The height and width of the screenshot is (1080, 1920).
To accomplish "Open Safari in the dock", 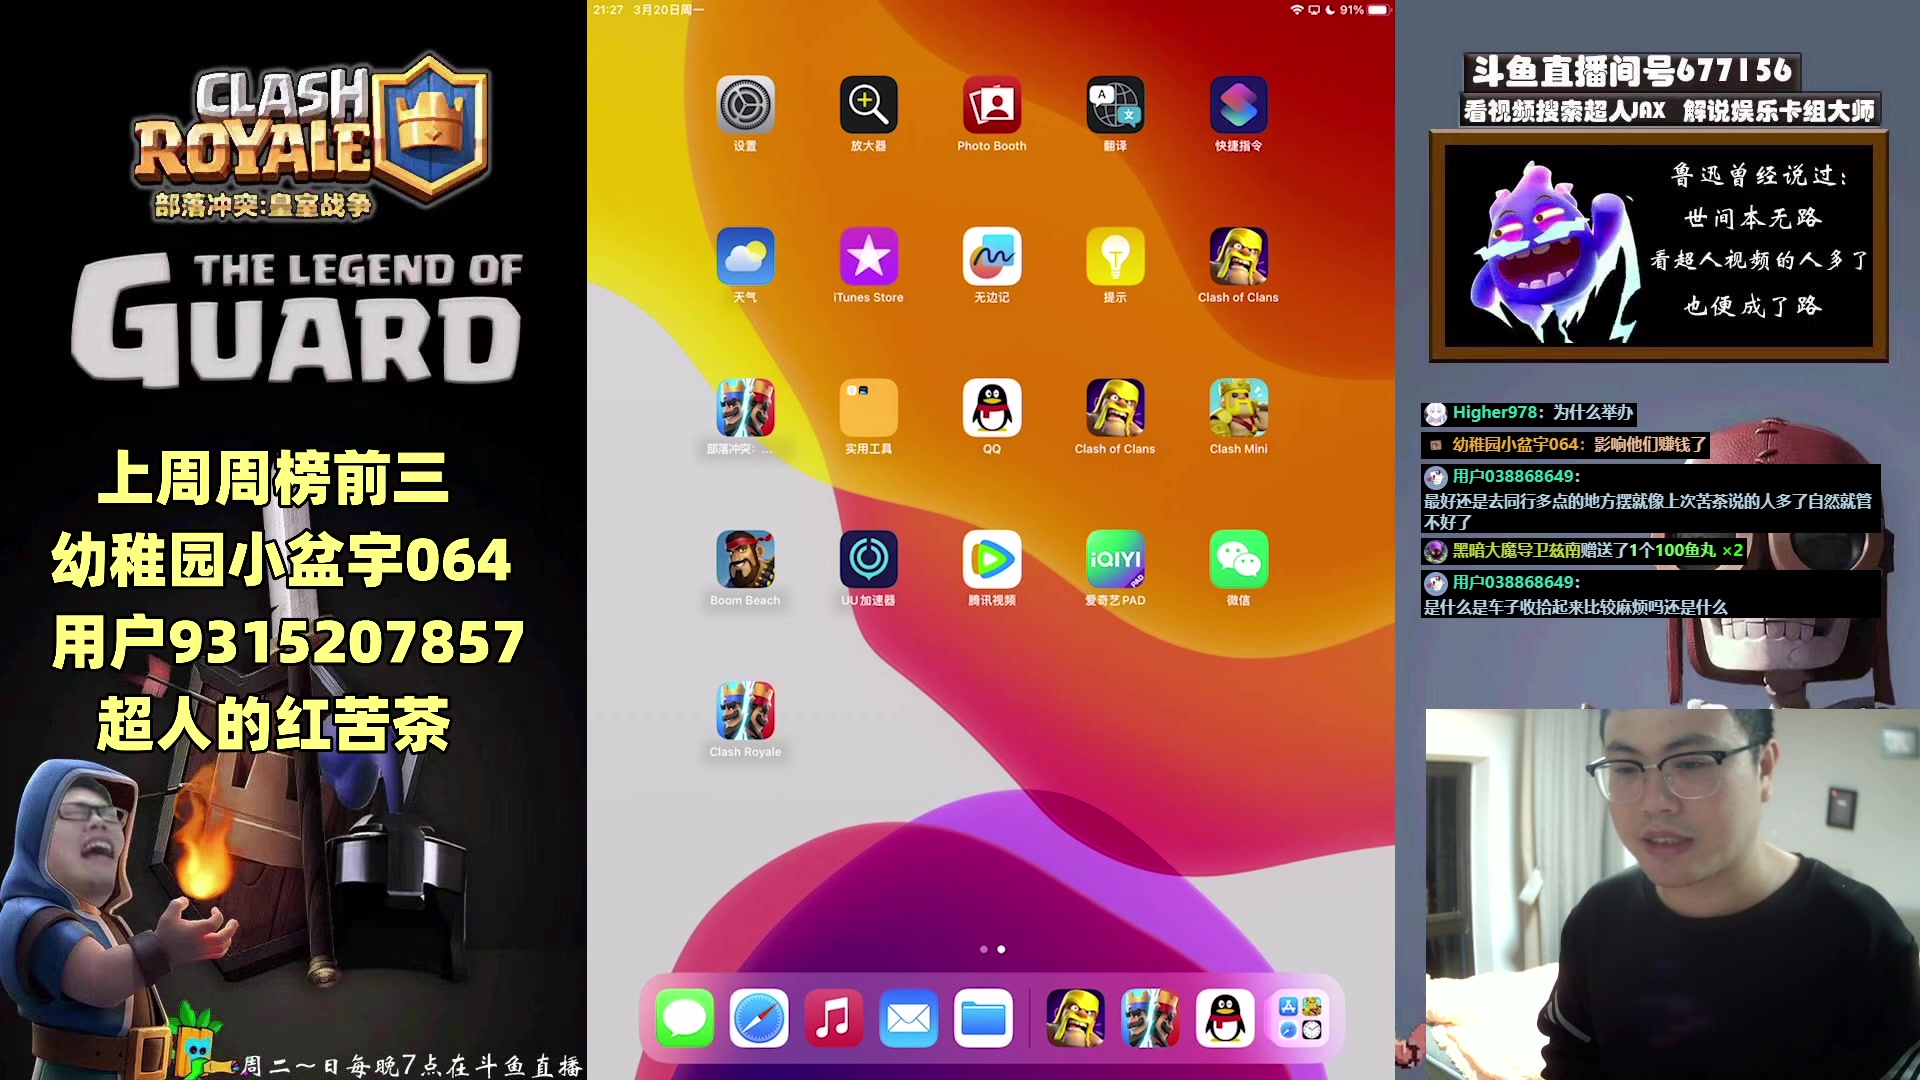I will (759, 1018).
